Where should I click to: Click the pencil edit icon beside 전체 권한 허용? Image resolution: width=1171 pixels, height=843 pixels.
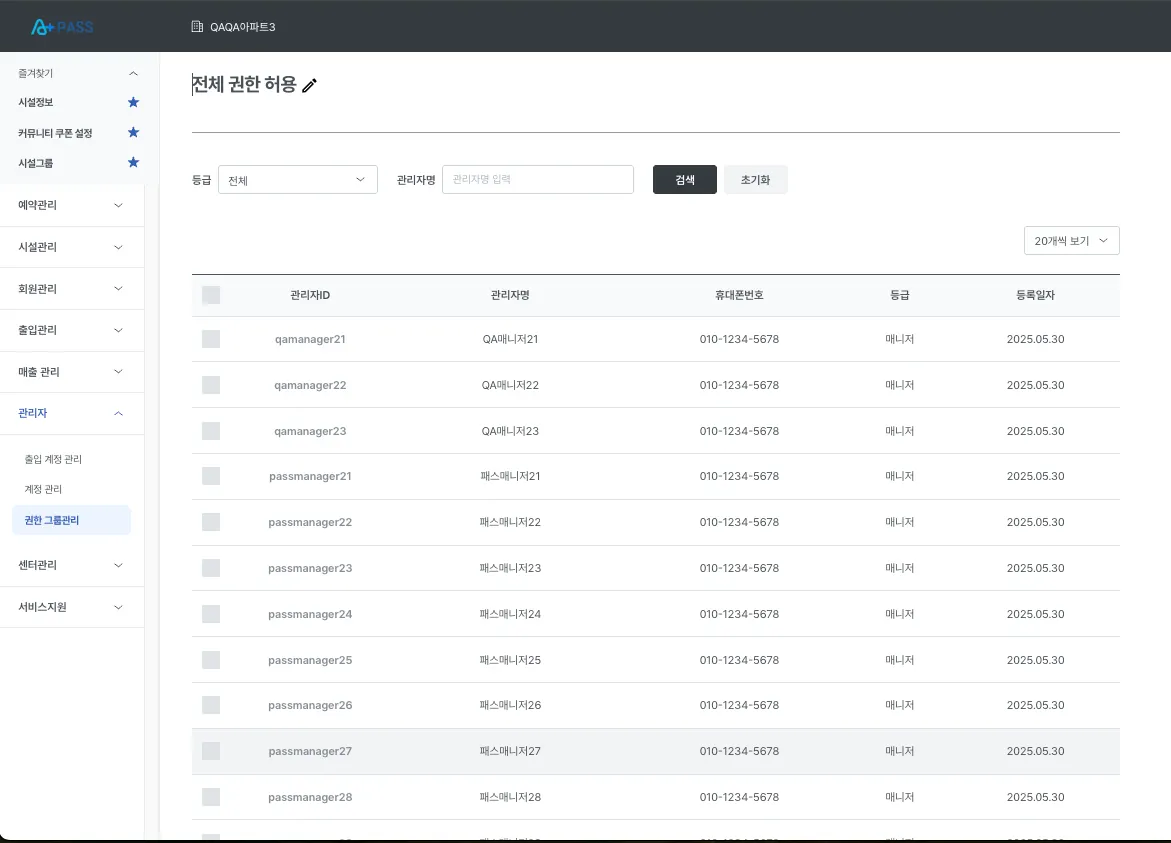tap(309, 85)
